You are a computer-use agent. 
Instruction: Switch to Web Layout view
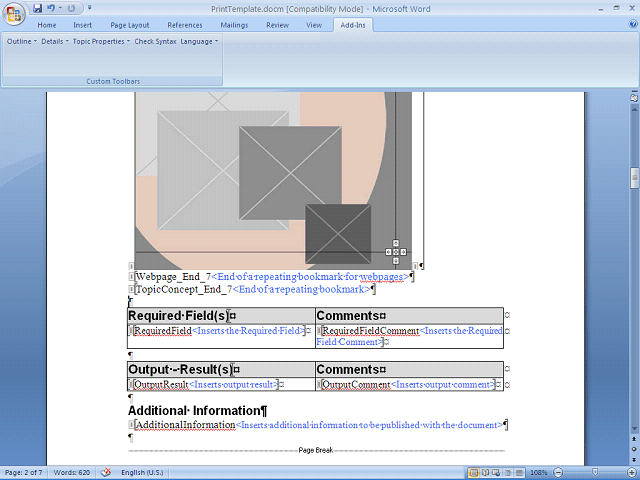pos(496,473)
